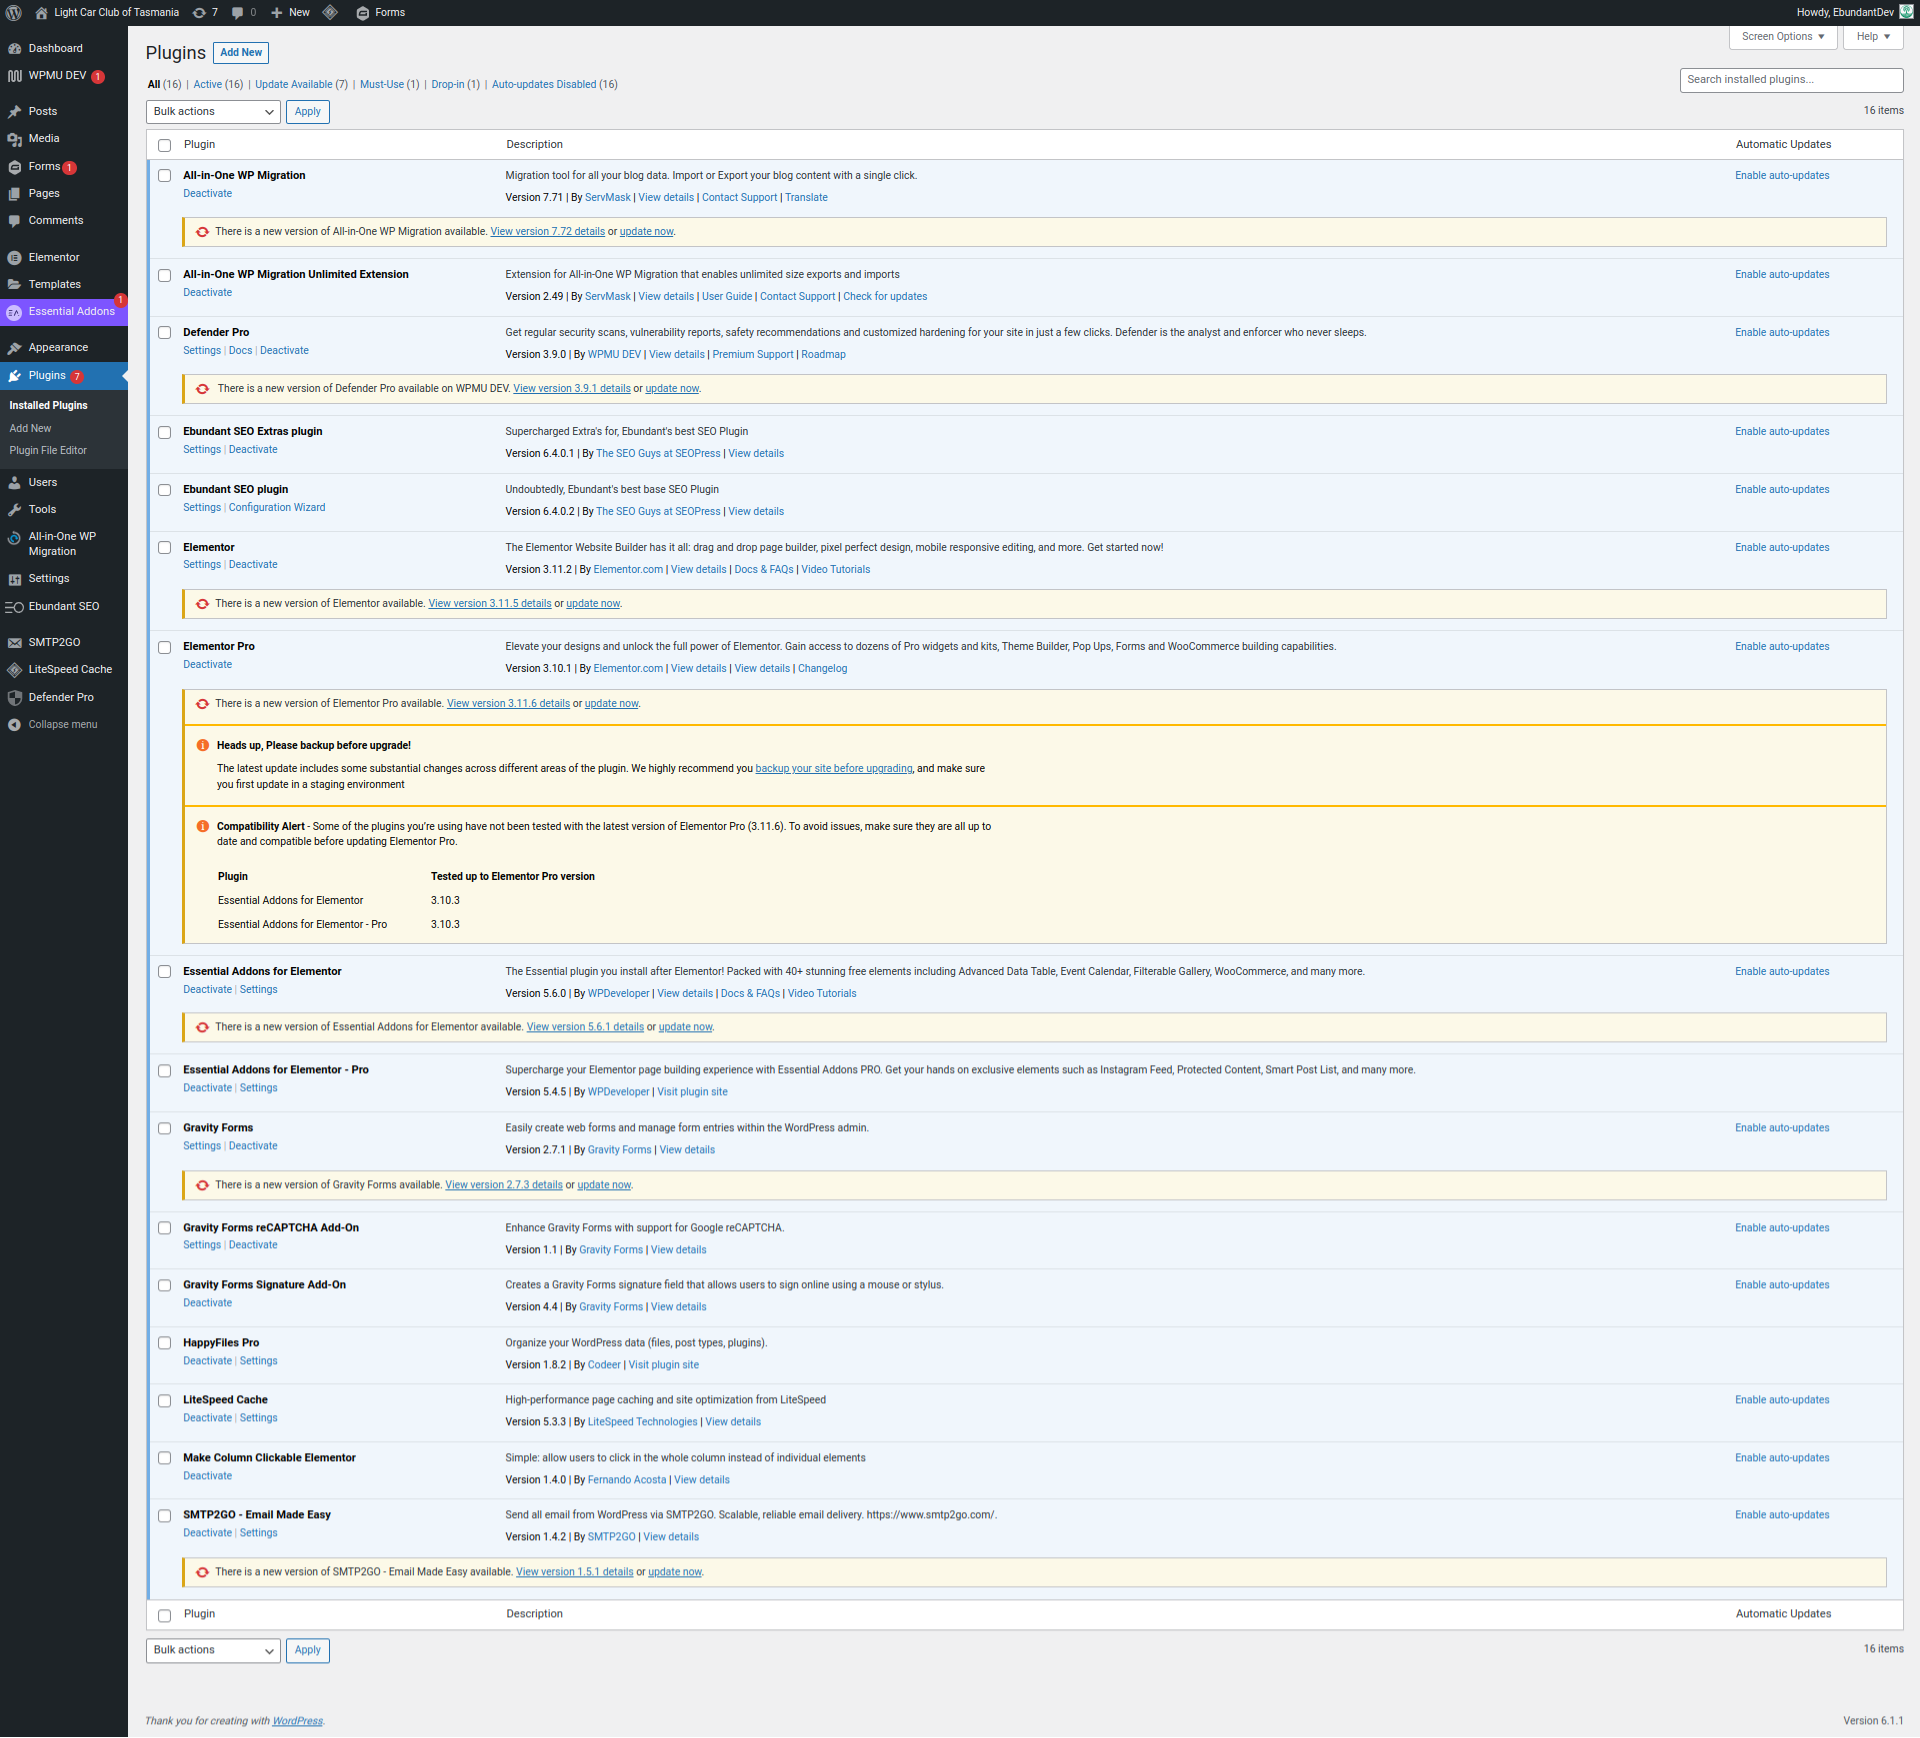Open the Media library sidebar icon
The width and height of the screenshot is (1920, 1738).
tap(14, 139)
